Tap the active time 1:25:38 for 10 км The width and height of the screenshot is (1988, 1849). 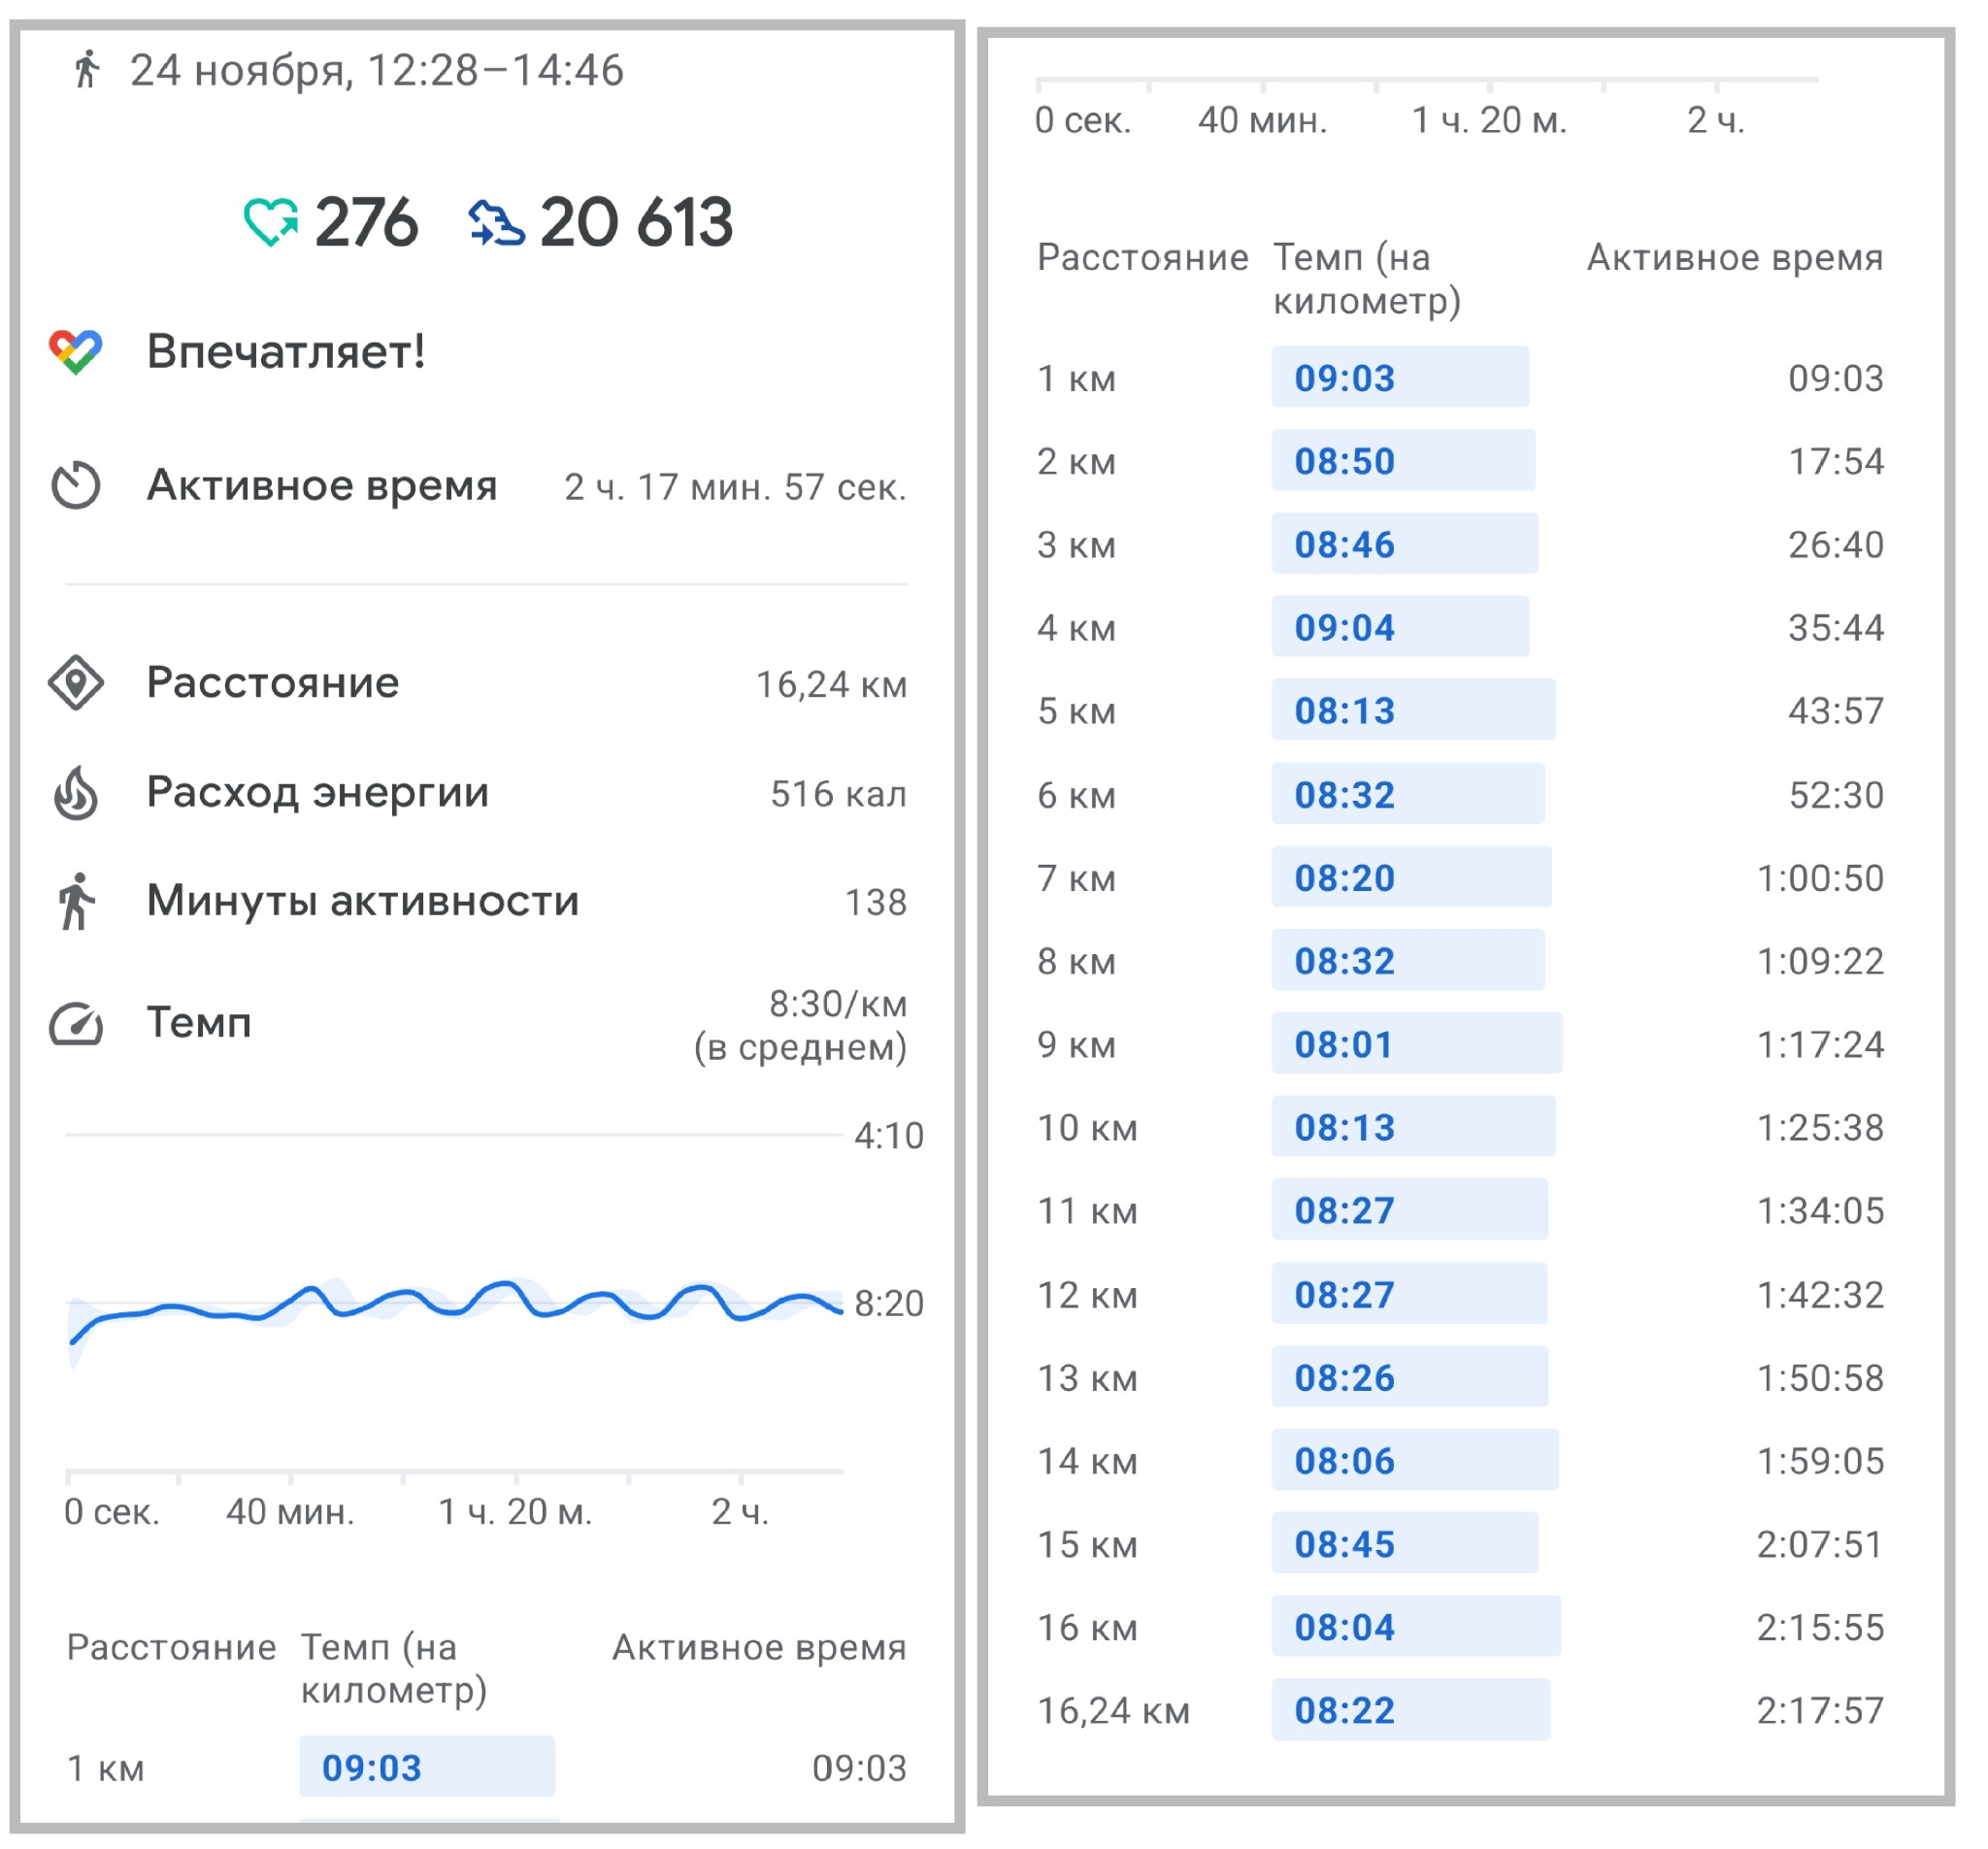(1821, 1128)
